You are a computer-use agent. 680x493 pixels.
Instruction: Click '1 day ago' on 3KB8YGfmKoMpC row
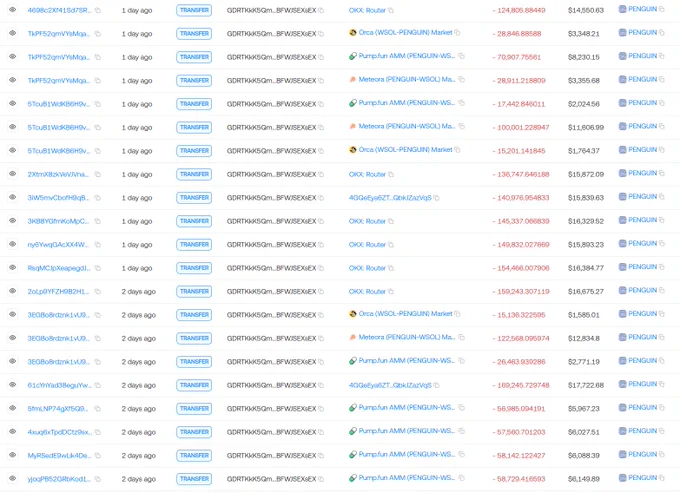tap(137, 221)
